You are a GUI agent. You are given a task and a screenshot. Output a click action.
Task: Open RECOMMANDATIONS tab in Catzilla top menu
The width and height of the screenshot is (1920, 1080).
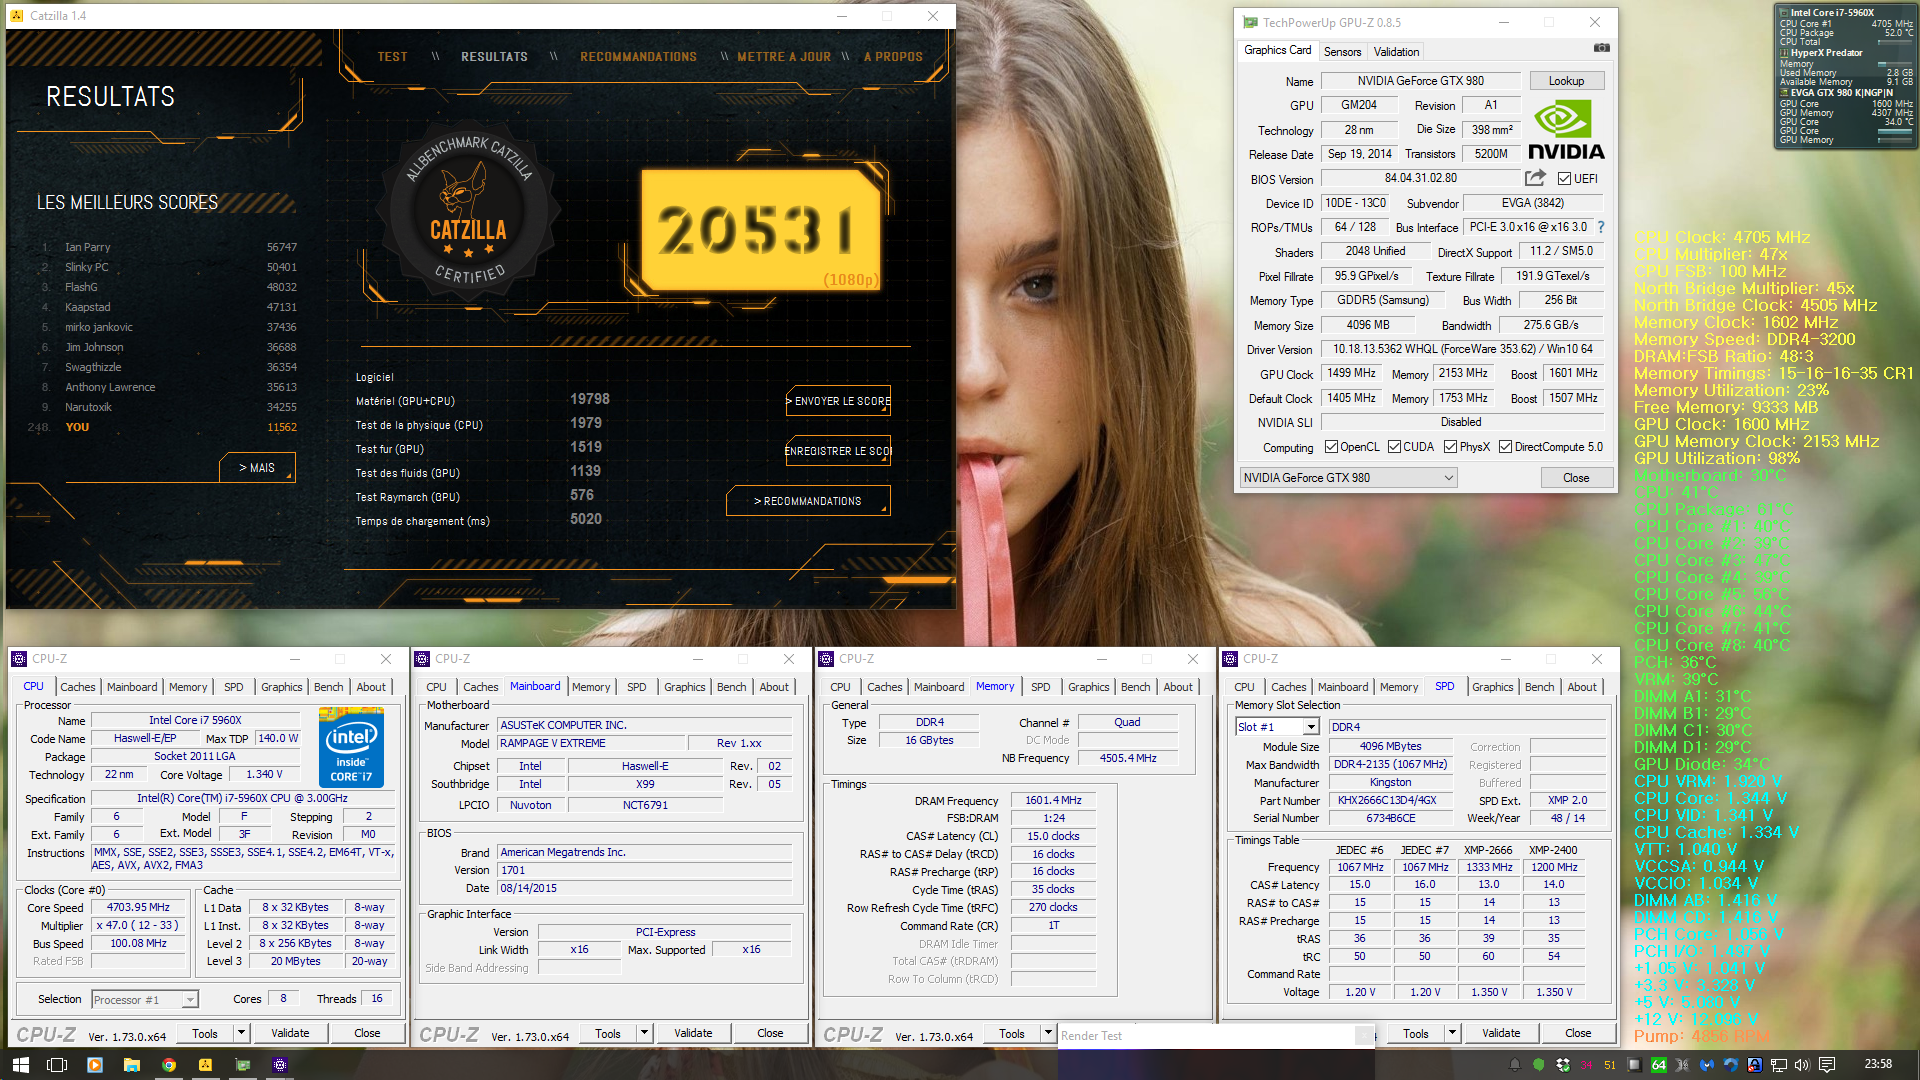pyautogui.click(x=638, y=57)
